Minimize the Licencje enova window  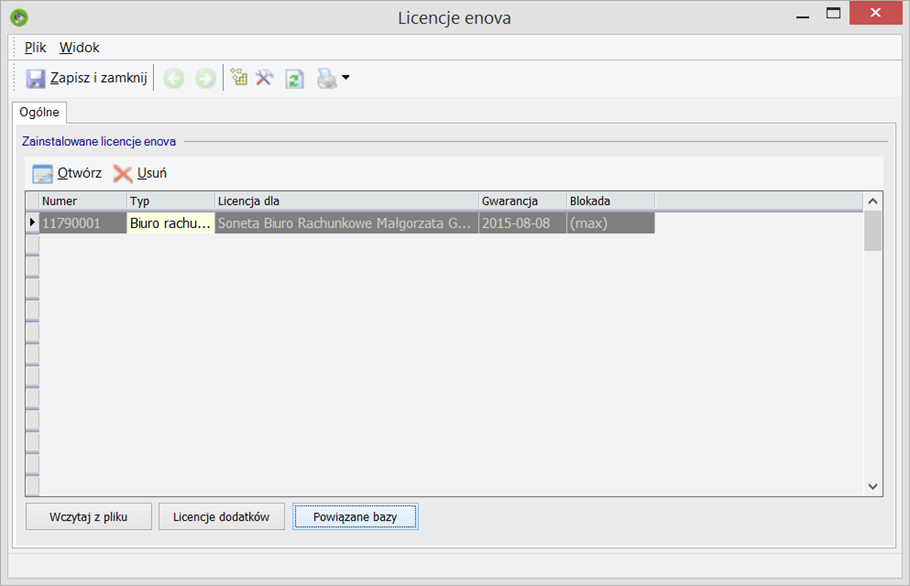pos(803,15)
